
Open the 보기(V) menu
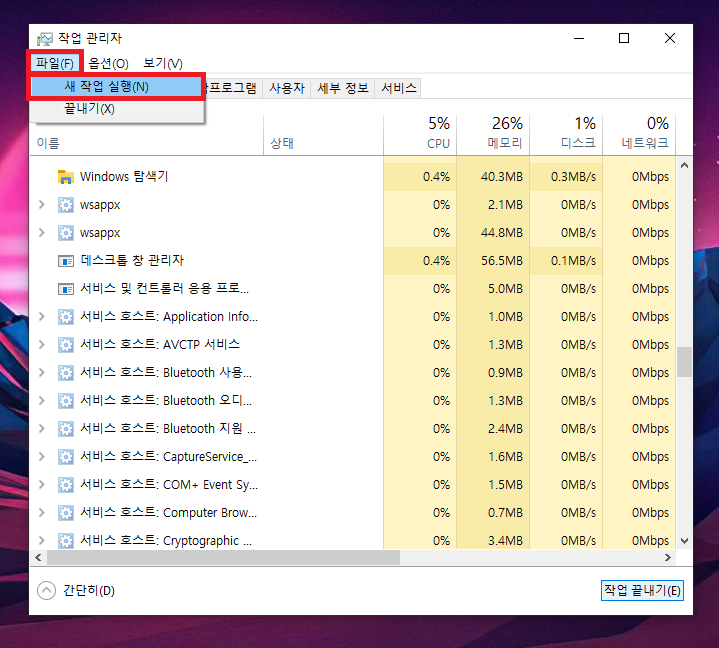(x=163, y=63)
